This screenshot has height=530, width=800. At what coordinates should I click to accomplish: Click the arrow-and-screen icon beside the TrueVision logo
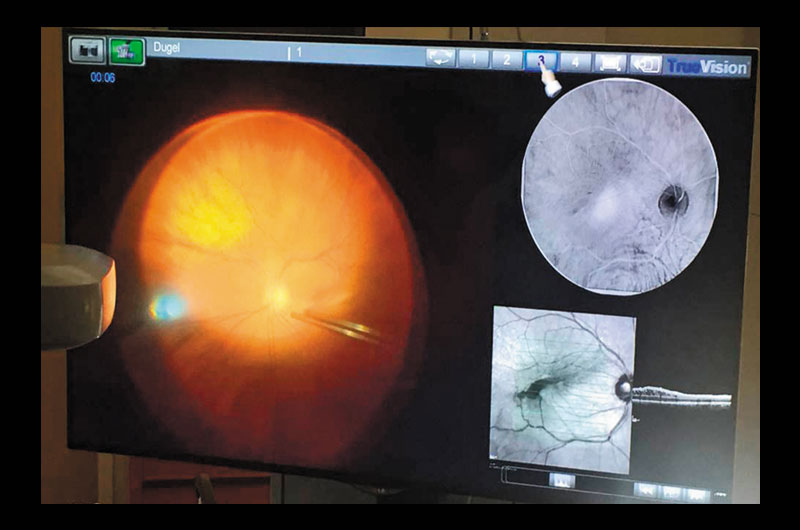tap(646, 64)
